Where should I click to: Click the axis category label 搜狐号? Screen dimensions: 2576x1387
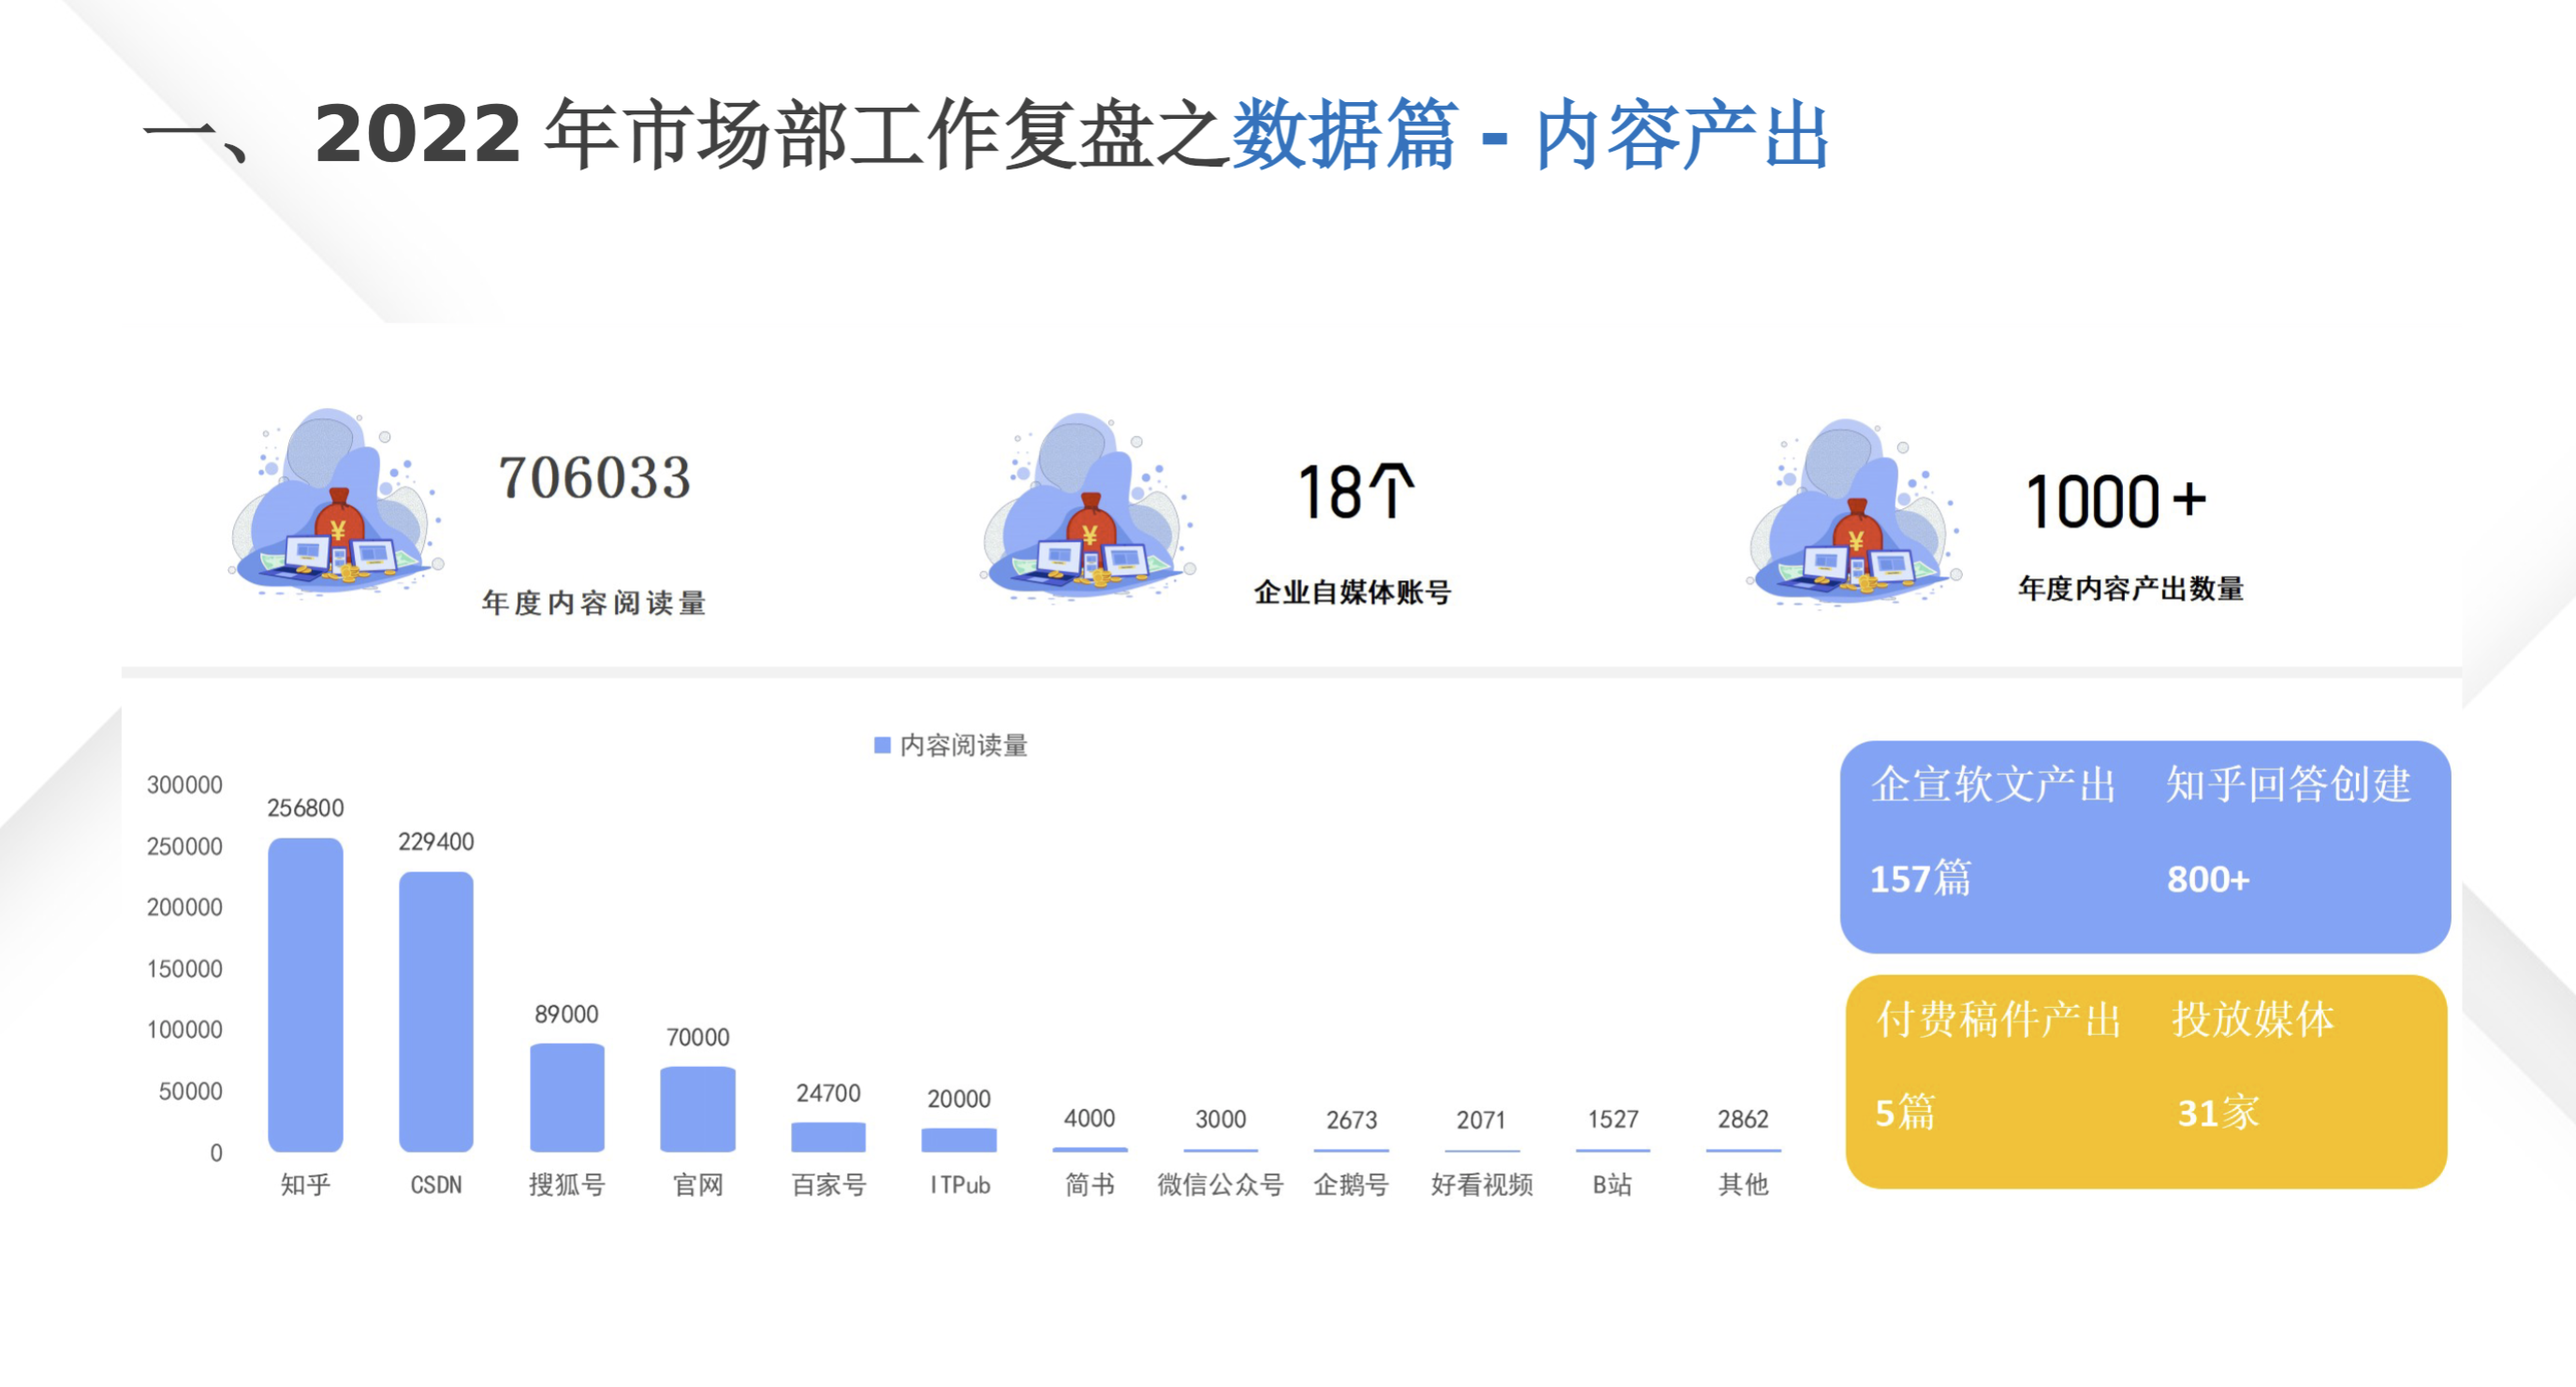click(x=567, y=1185)
